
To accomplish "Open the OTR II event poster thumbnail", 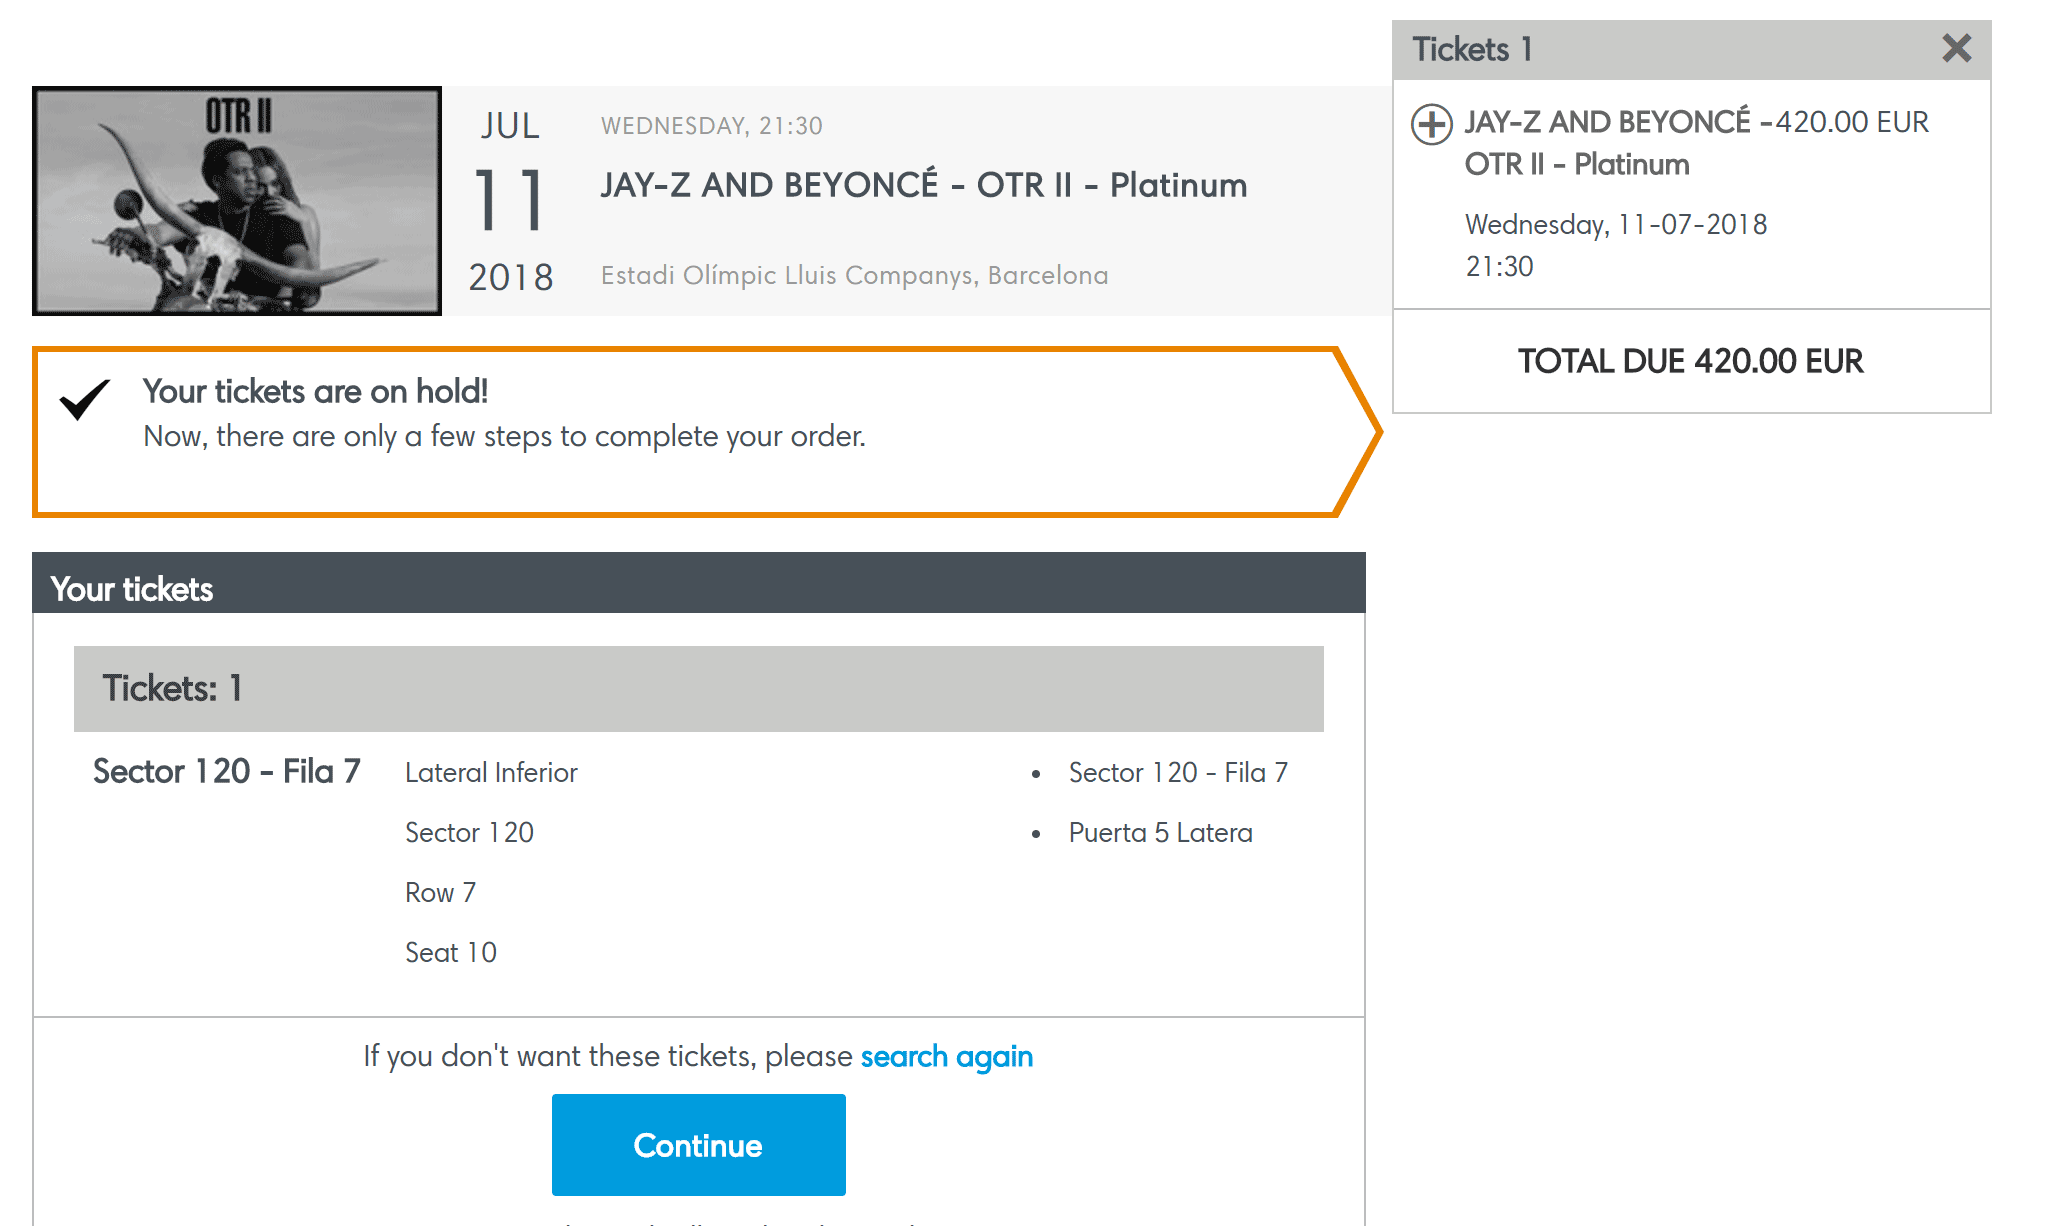I will 237,201.
